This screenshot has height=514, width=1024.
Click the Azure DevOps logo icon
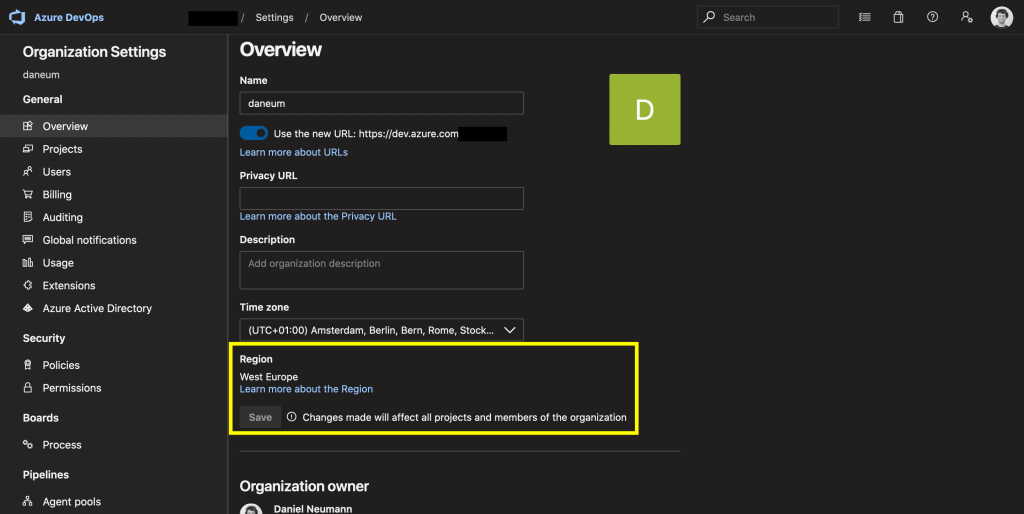pyautogui.click(x=17, y=18)
